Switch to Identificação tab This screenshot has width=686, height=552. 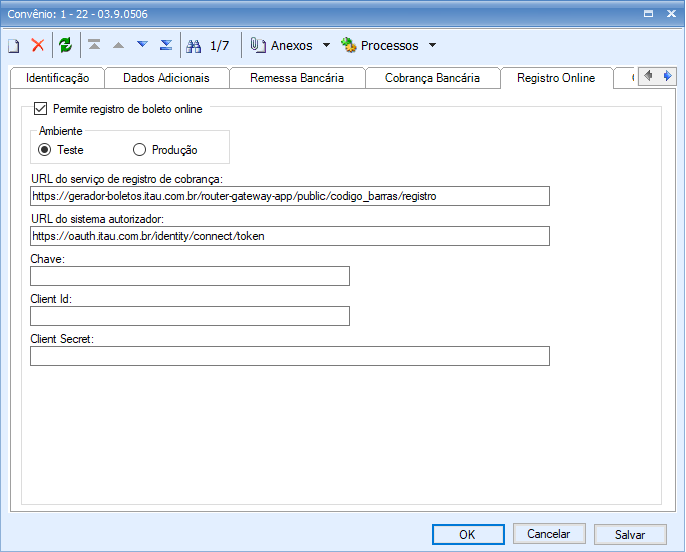pos(57,78)
